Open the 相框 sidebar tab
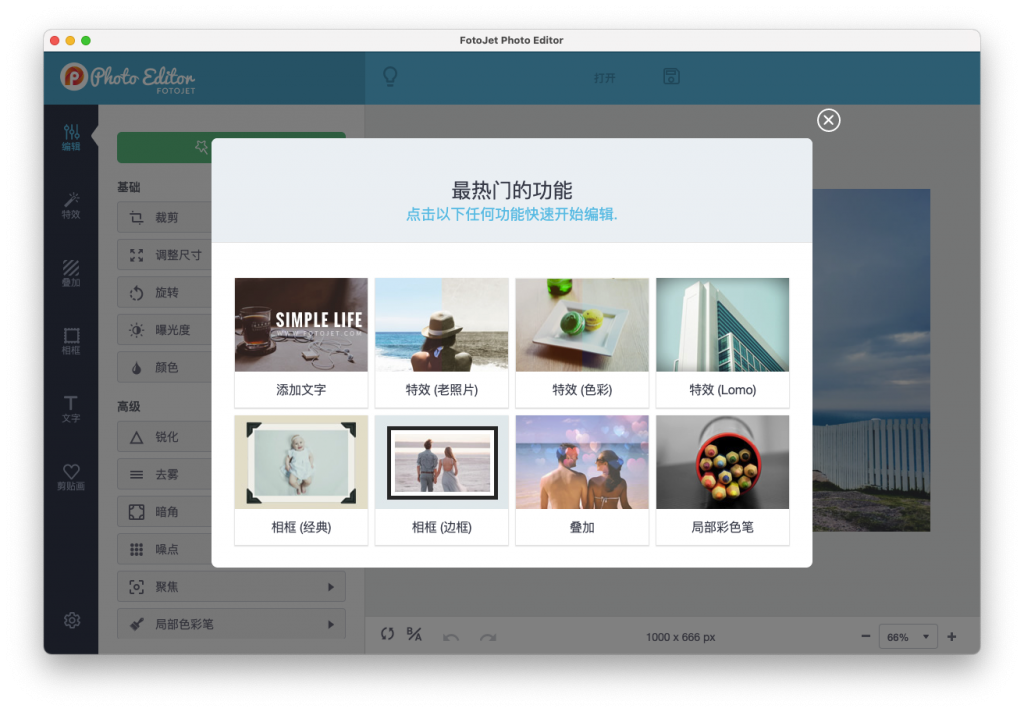The height and width of the screenshot is (712, 1024). point(71,341)
